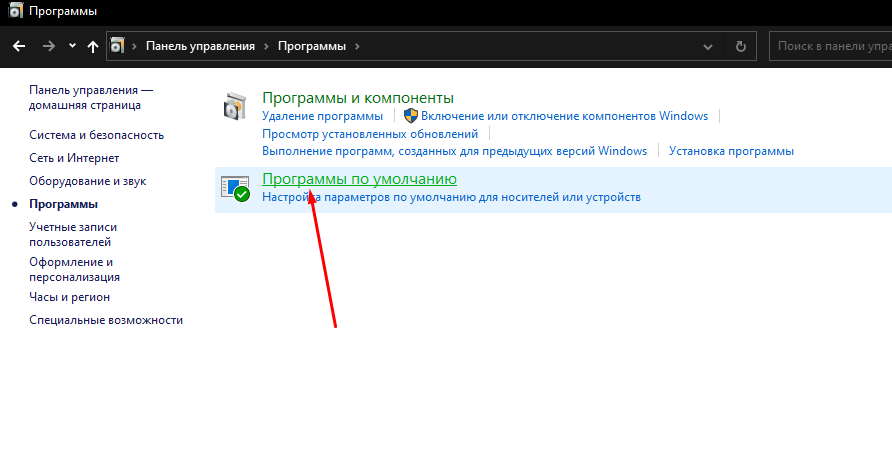Click the Forward navigation arrow

[48, 46]
